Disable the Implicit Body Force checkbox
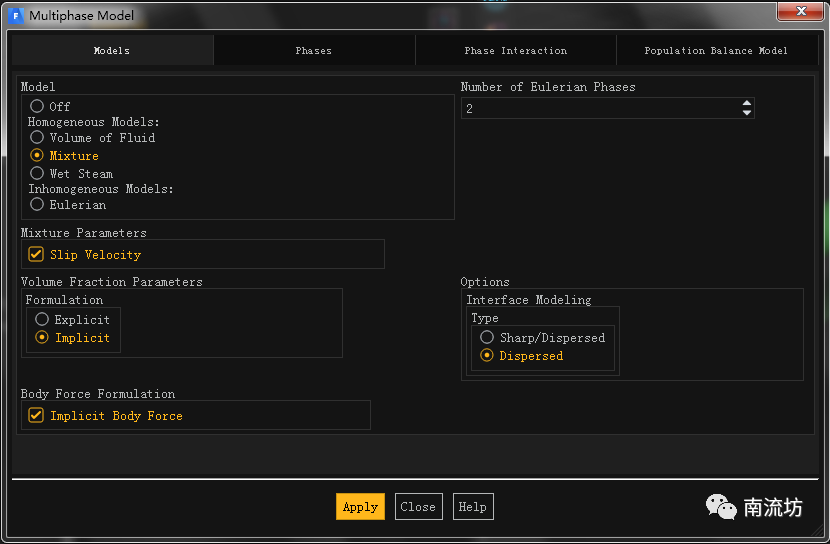This screenshot has width=830, height=544. [x=36, y=415]
